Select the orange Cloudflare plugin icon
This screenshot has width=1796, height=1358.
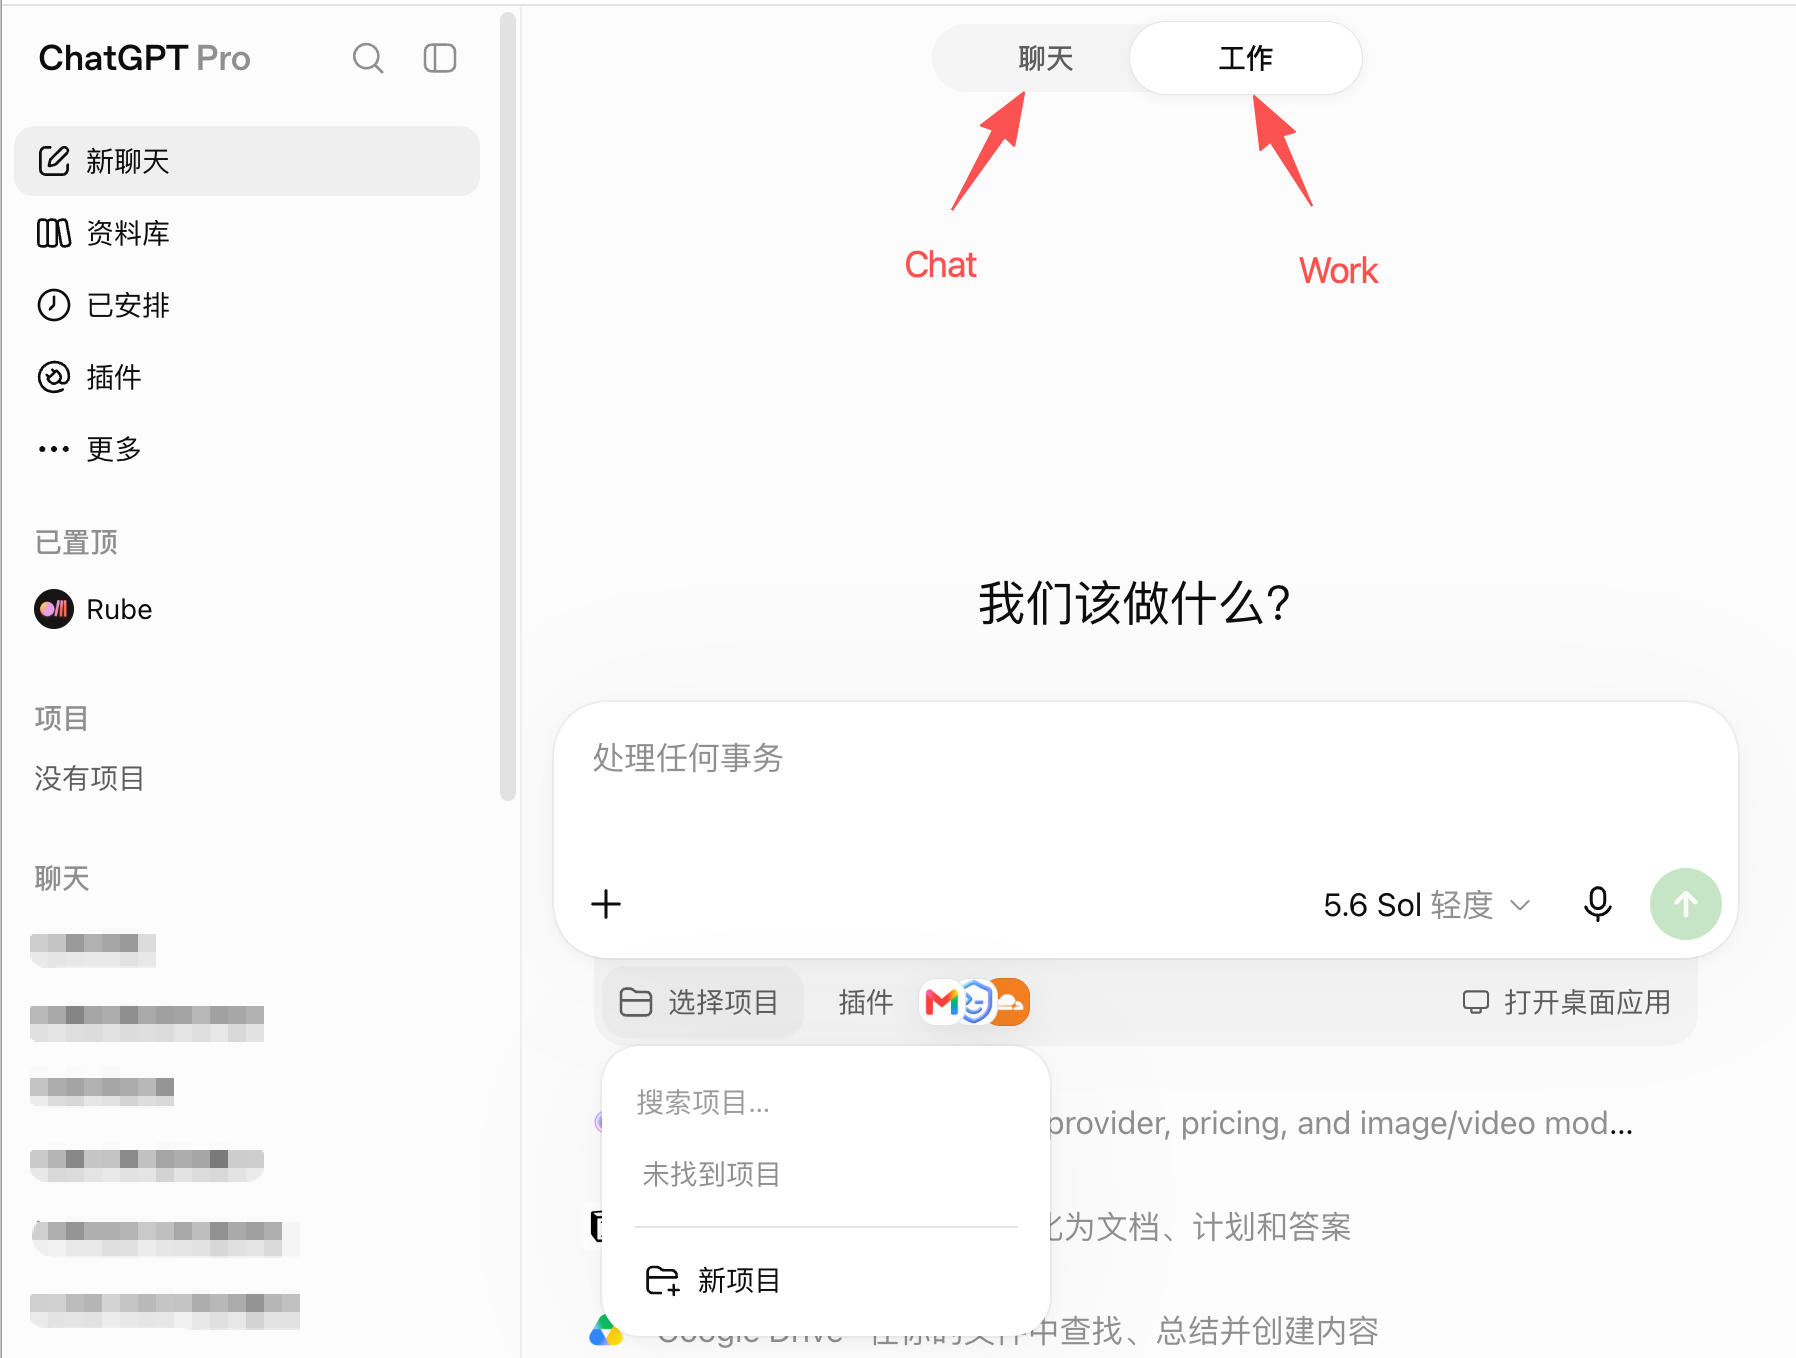coord(1011,1002)
